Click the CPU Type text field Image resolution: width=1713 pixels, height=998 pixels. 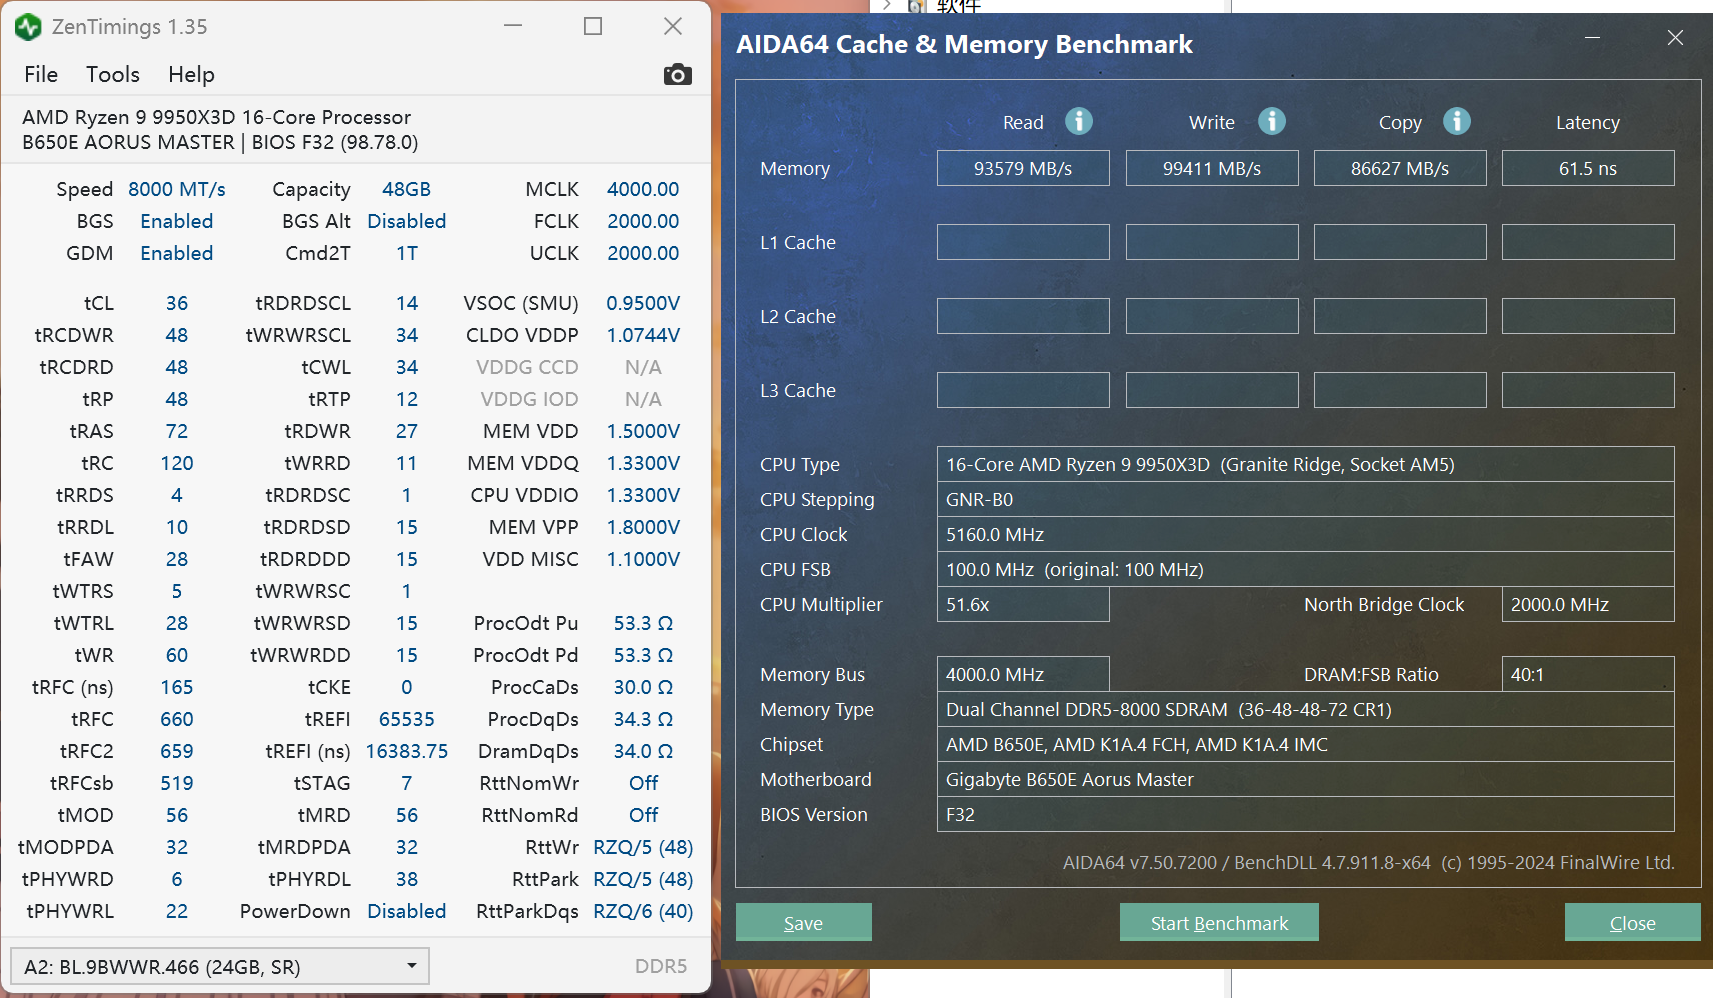coord(1304,464)
